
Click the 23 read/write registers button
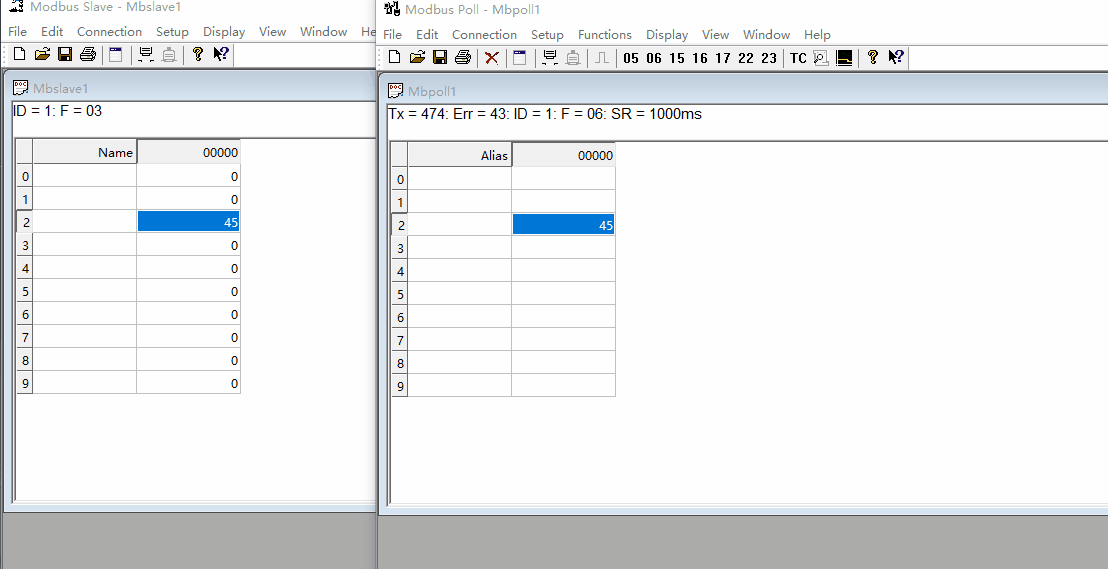point(768,58)
